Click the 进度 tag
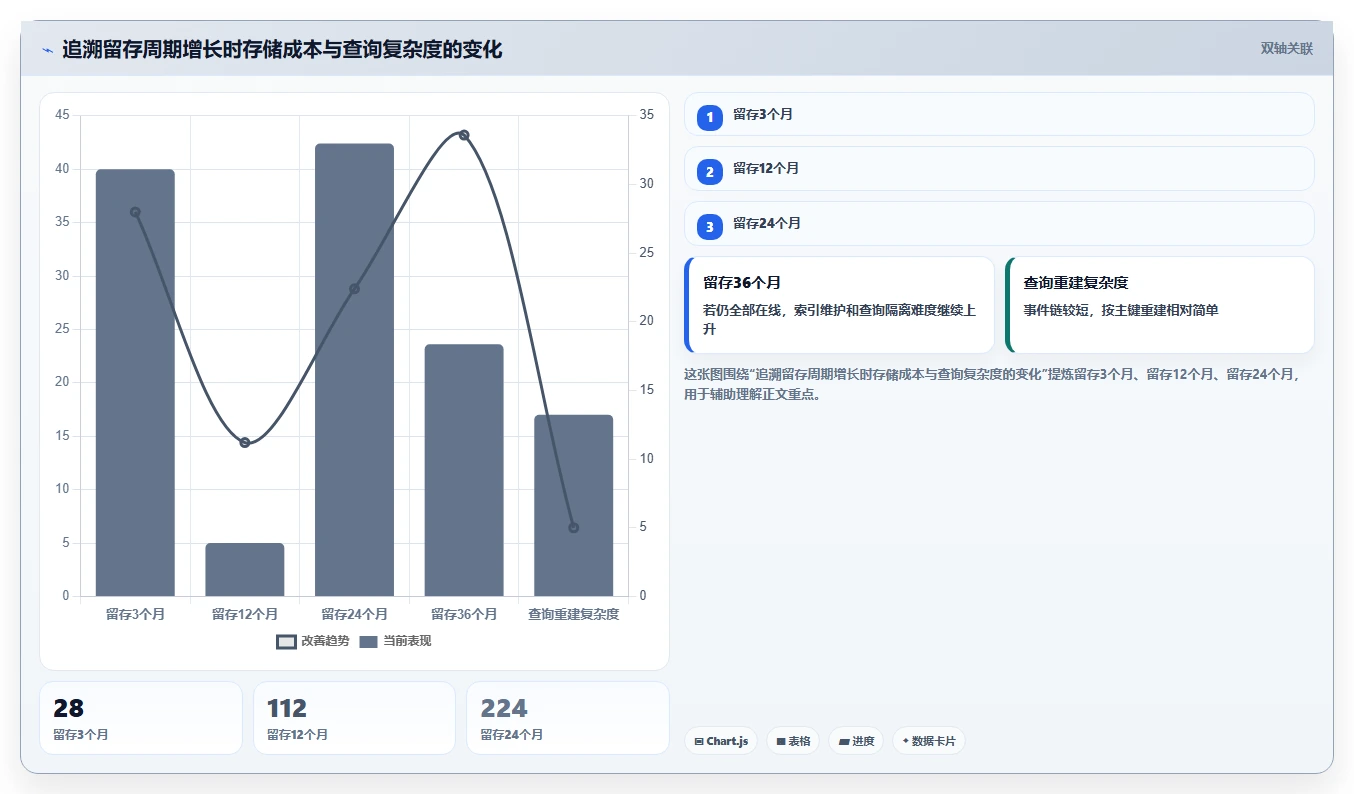Image resolution: width=1354 pixels, height=794 pixels. 856,741
